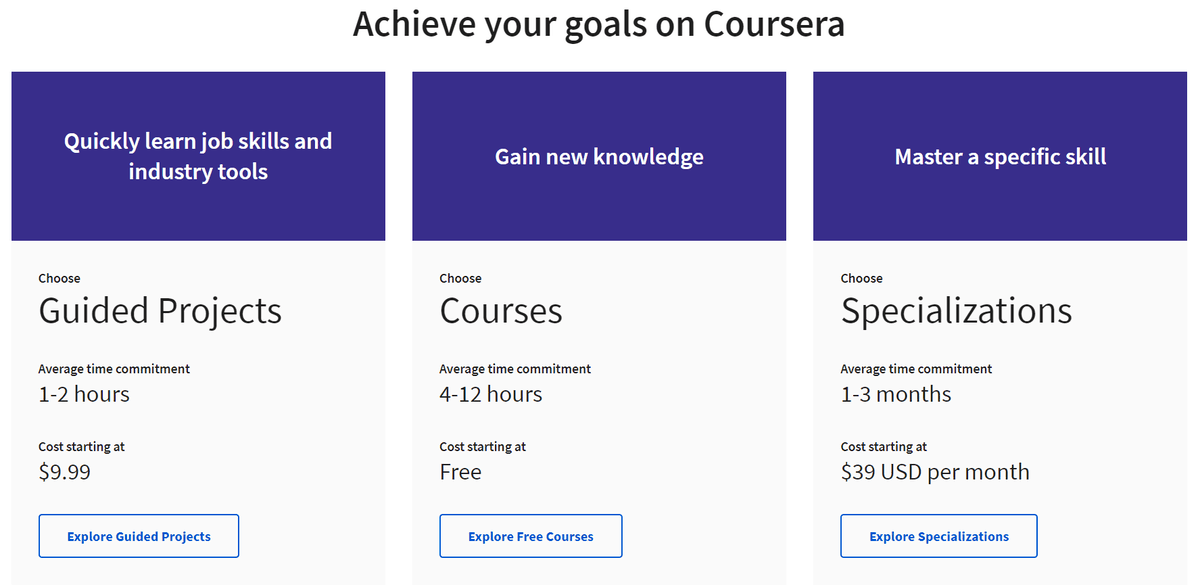Click 'Choose' label above Guided Projects
The image size is (1200, 587).
click(60, 278)
